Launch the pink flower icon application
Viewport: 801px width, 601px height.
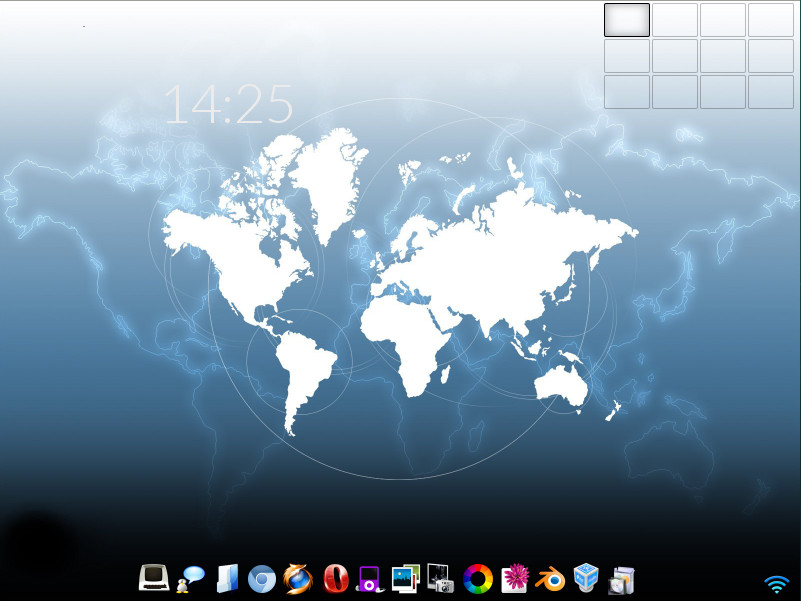click(x=514, y=578)
